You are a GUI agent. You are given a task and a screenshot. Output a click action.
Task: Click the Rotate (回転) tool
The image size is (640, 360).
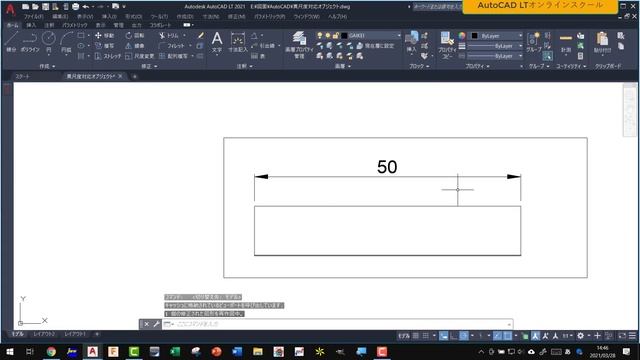pyautogui.click(x=135, y=36)
